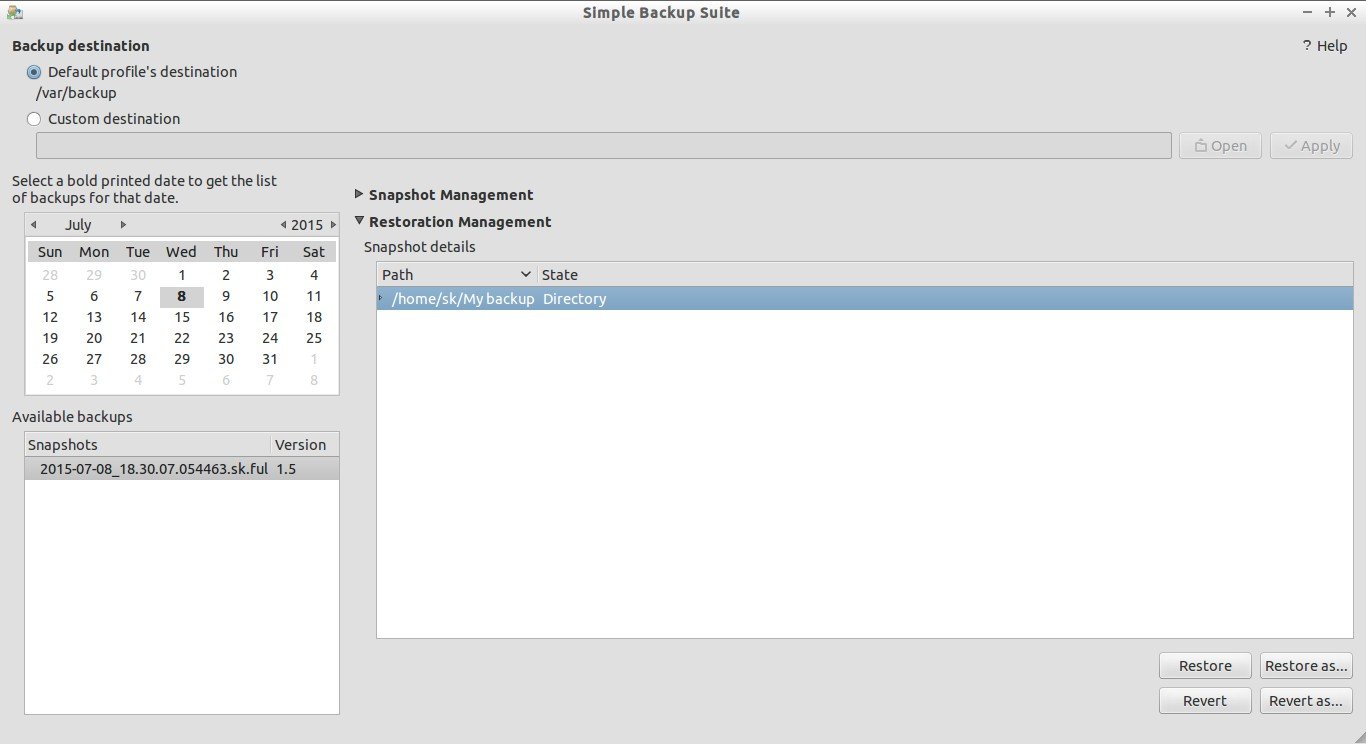Click the Directory state cell

[x=575, y=299]
